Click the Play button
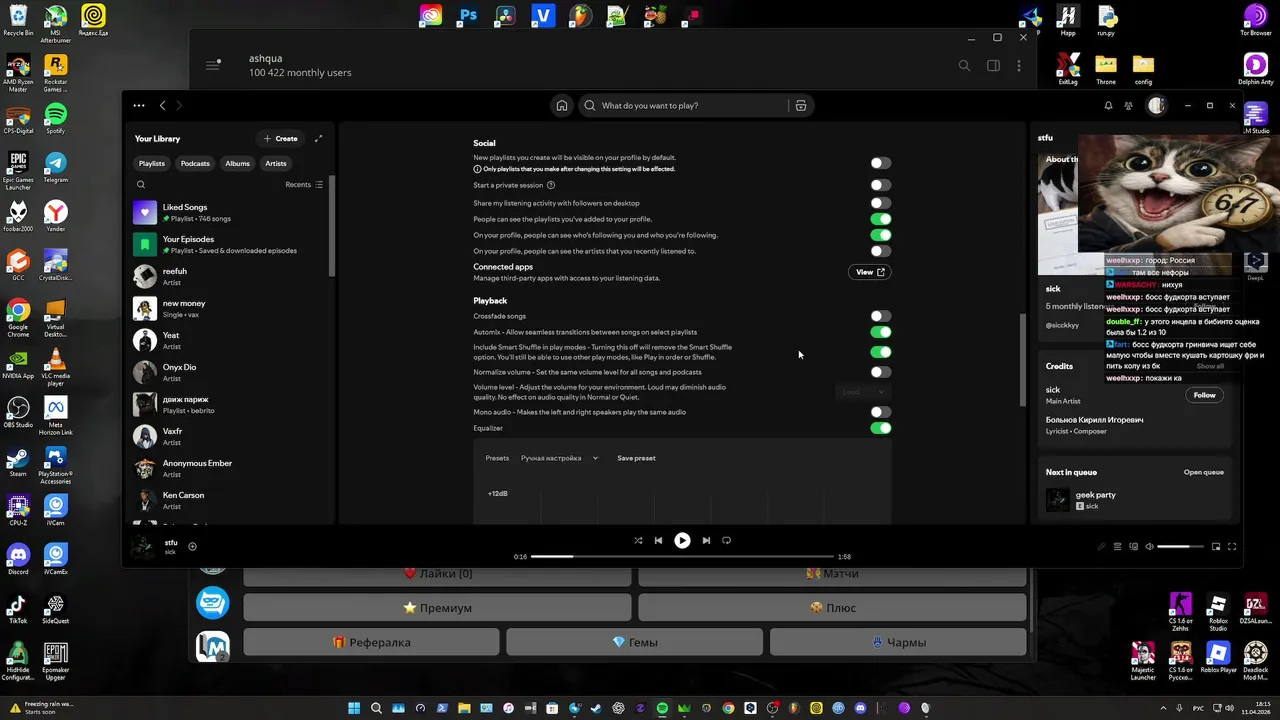 tap(682, 540)
